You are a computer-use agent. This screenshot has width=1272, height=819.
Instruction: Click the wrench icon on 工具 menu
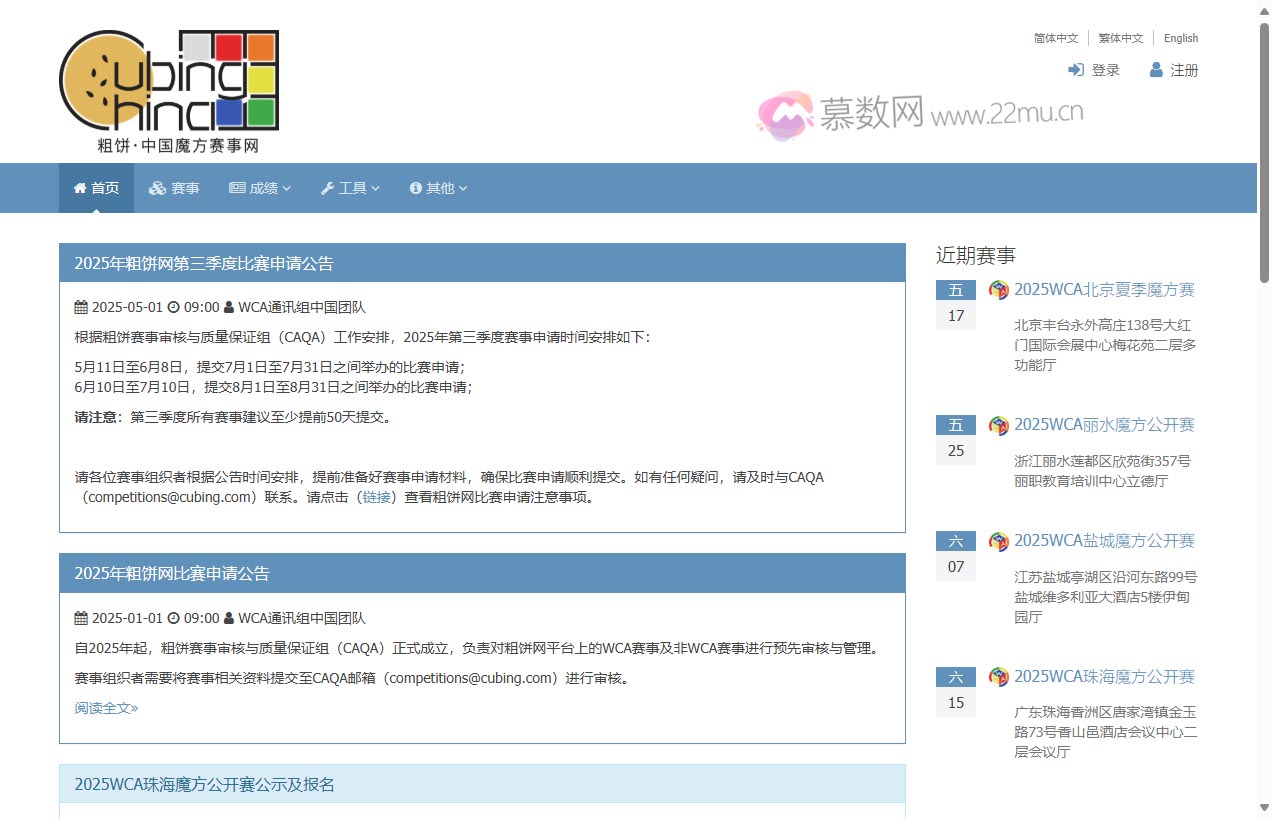pos(327,187)
